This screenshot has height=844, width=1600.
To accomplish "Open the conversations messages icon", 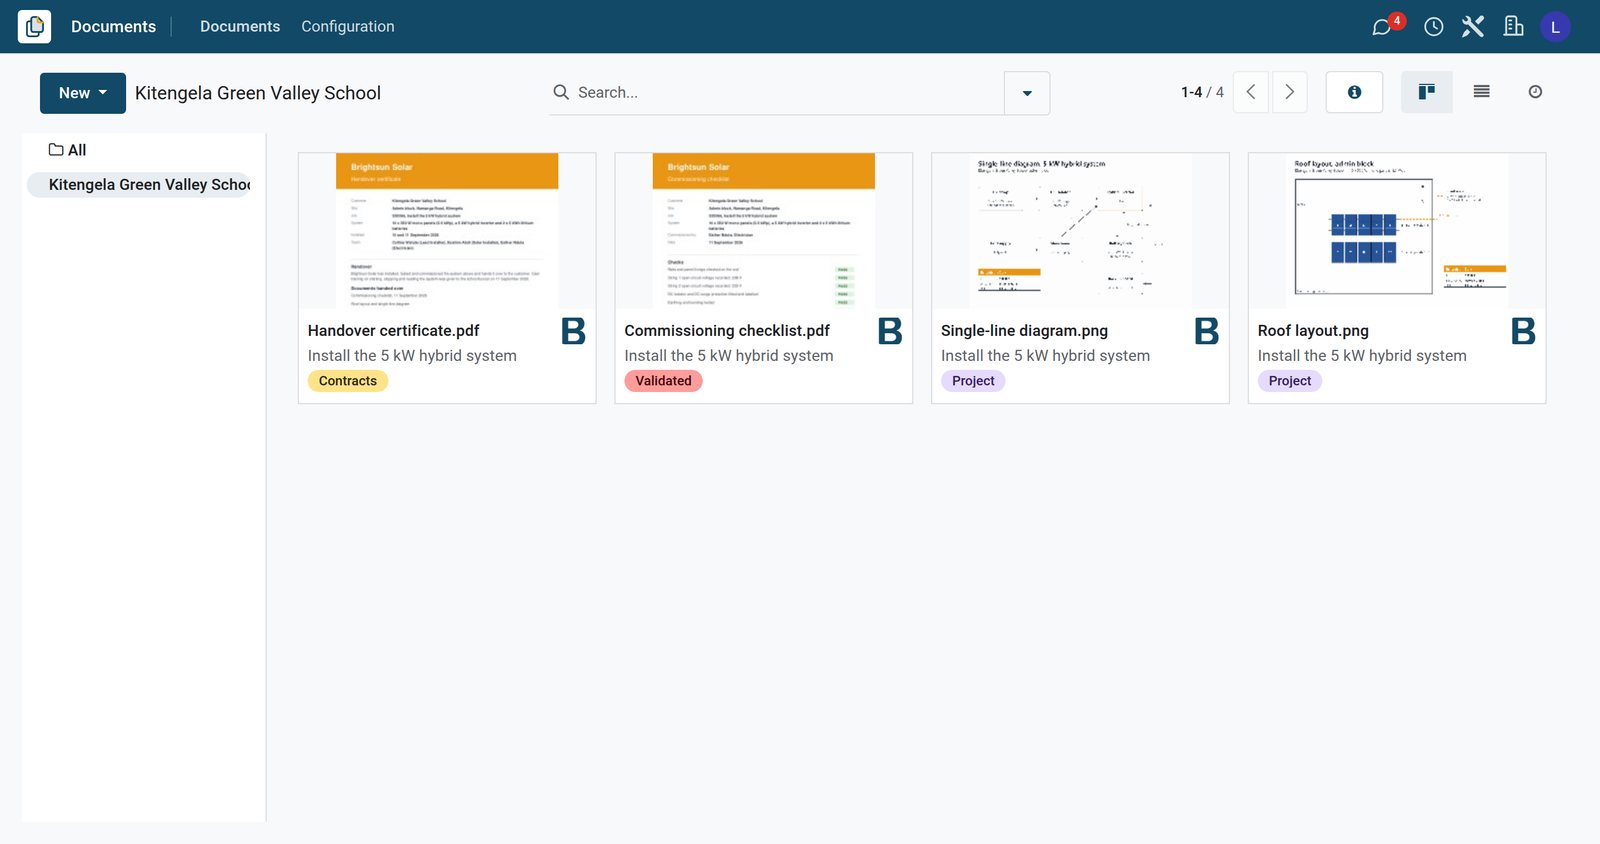I will tap(1383, 27).
